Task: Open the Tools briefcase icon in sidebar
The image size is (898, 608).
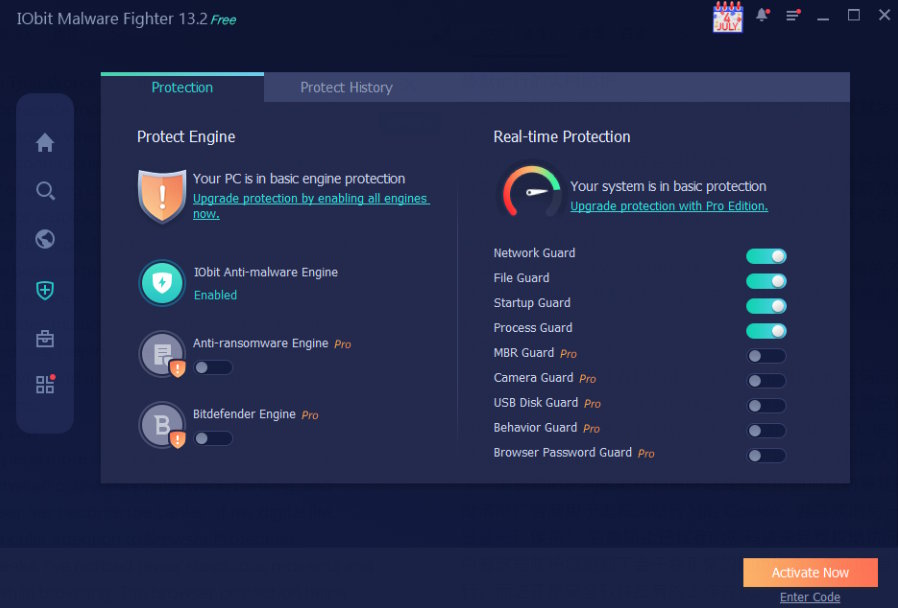Action: pos(45,338)
